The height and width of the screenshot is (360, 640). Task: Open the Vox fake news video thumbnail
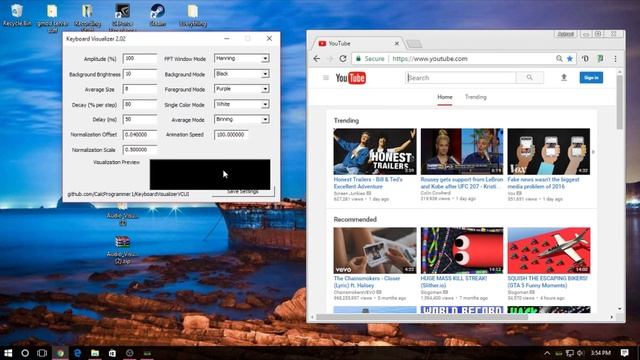pos(549,151)
